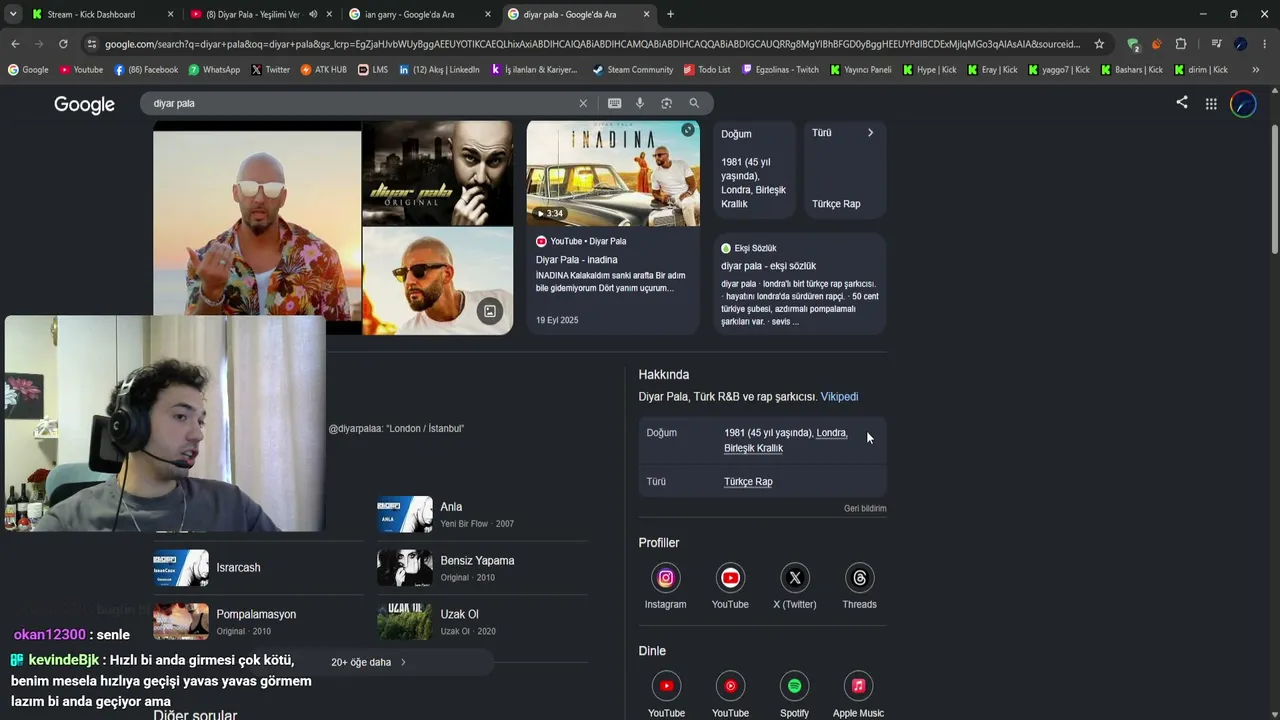The width and height of the screenshot is (1280, 720).
Task: View site information icon in address bar
Action: tap(92, 44)
